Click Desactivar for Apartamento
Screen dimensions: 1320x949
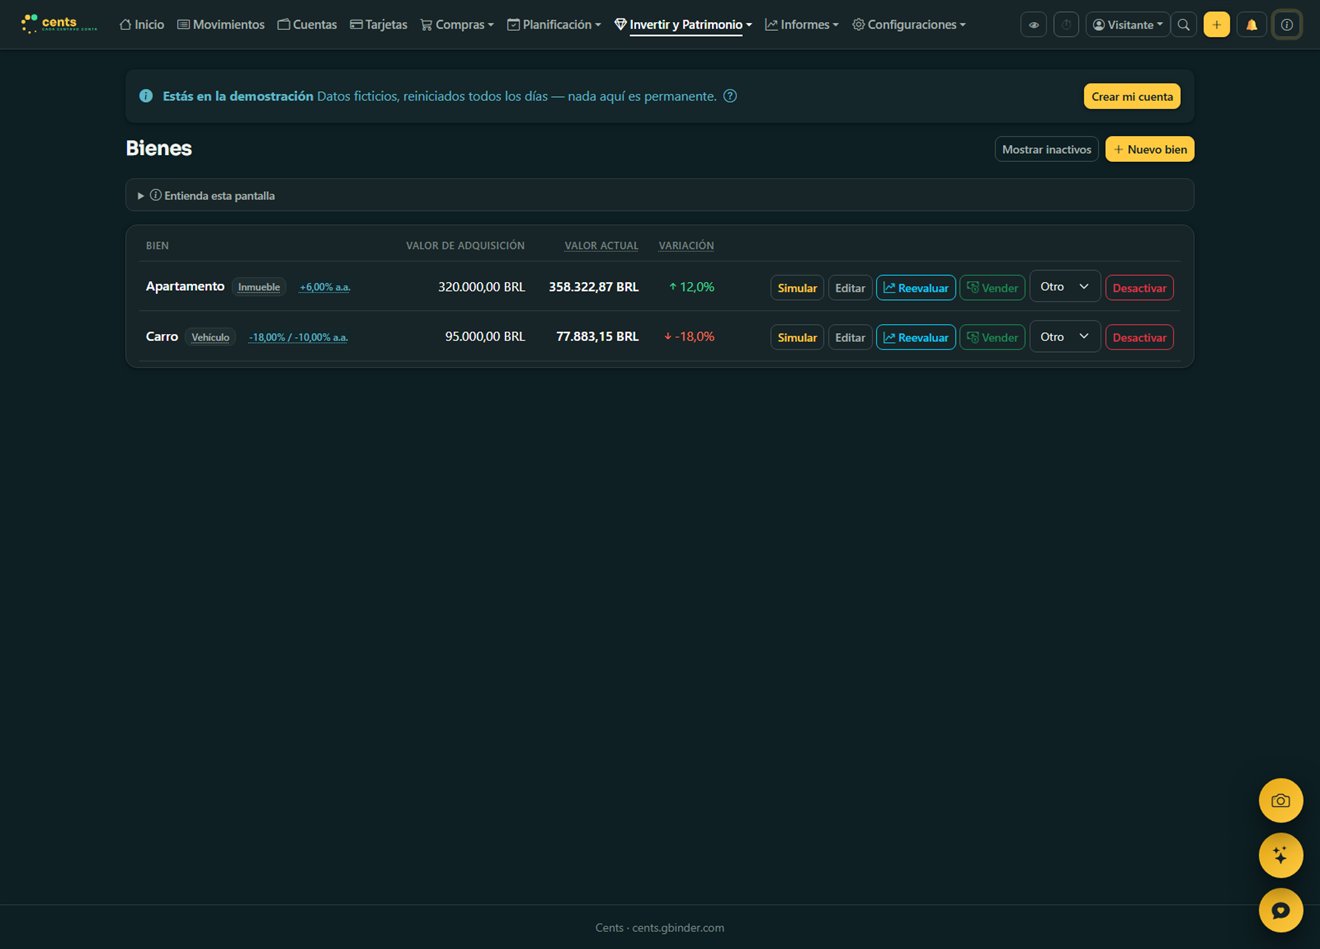click(1139, 287)
